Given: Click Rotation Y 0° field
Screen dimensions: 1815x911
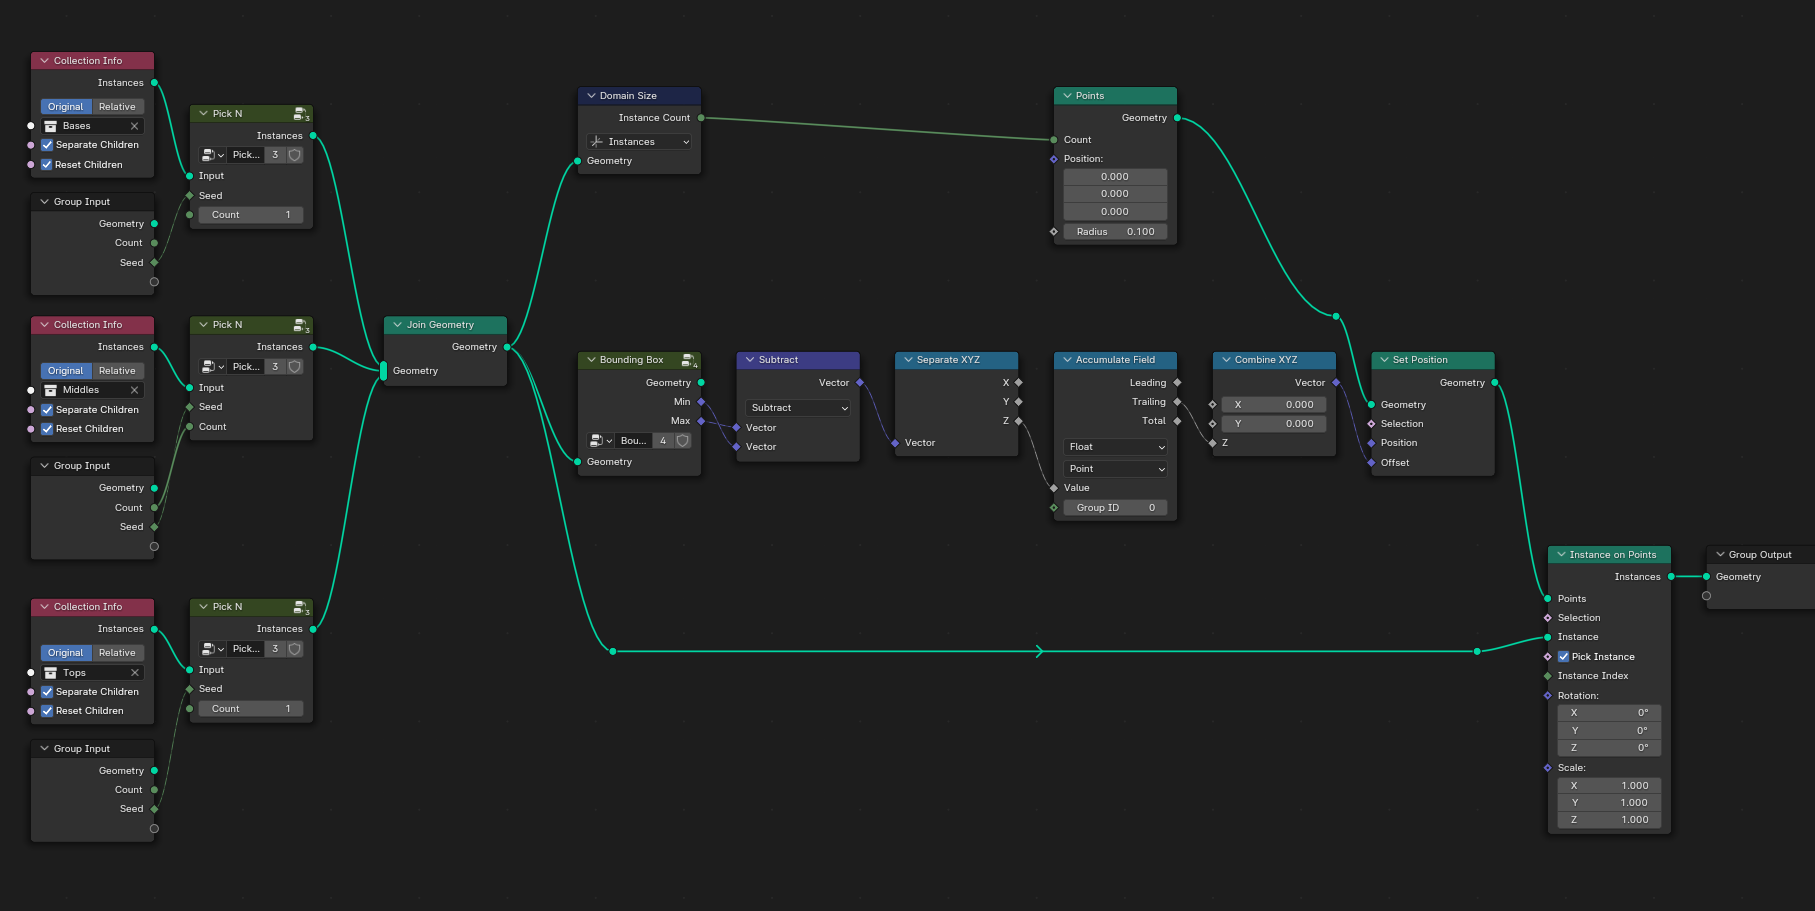Looking at the screenshot, I should pyautogui.click(x=1609, y=731).
